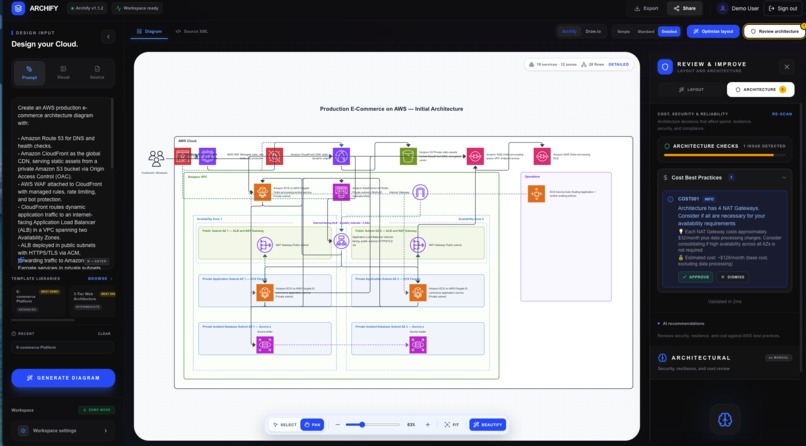Click the COST001 info circle icon
The image size is (806, 446).
(670, 199)
